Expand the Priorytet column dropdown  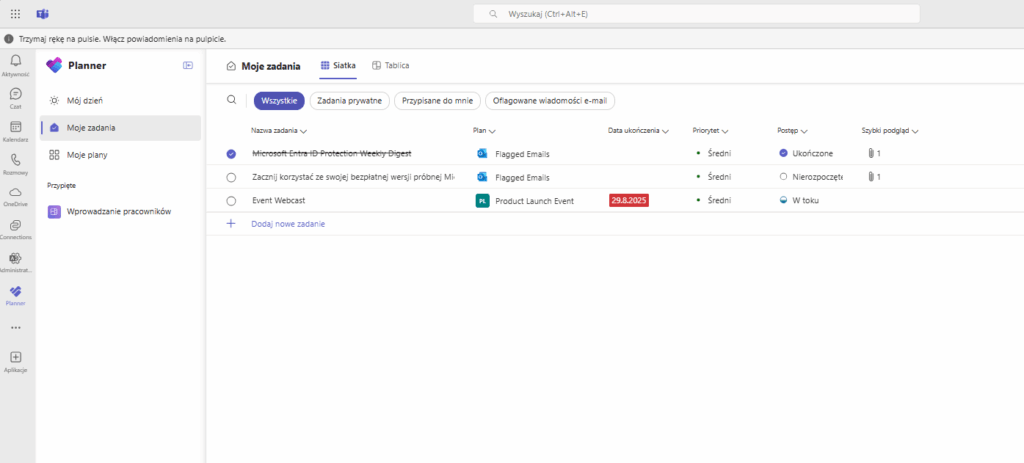pos(725,131)
